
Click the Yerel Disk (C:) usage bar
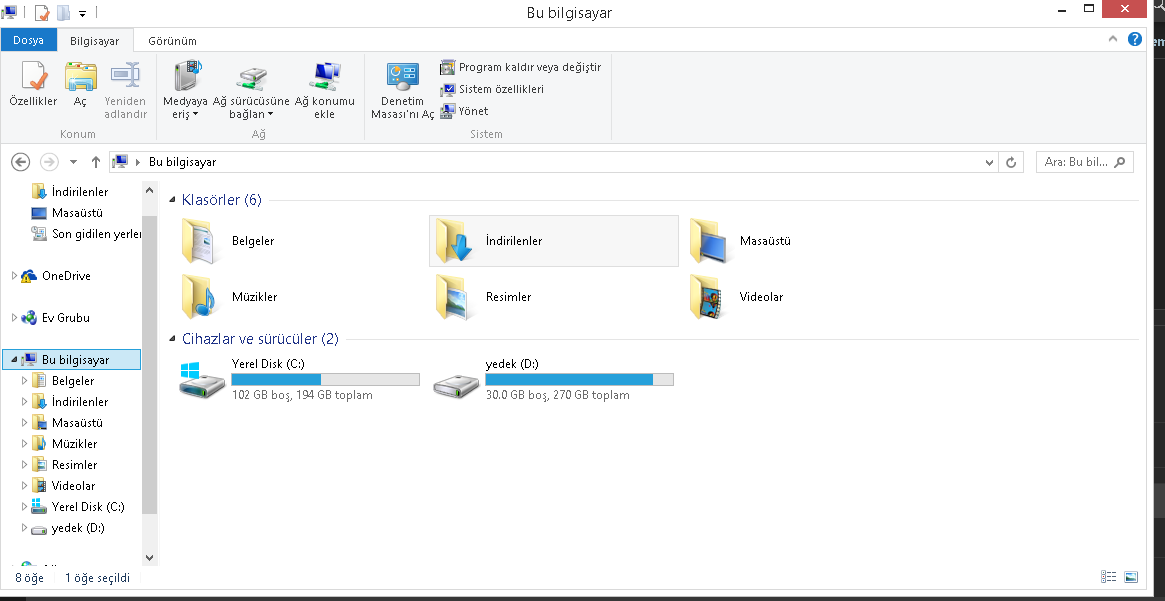(x=325, y=380)
